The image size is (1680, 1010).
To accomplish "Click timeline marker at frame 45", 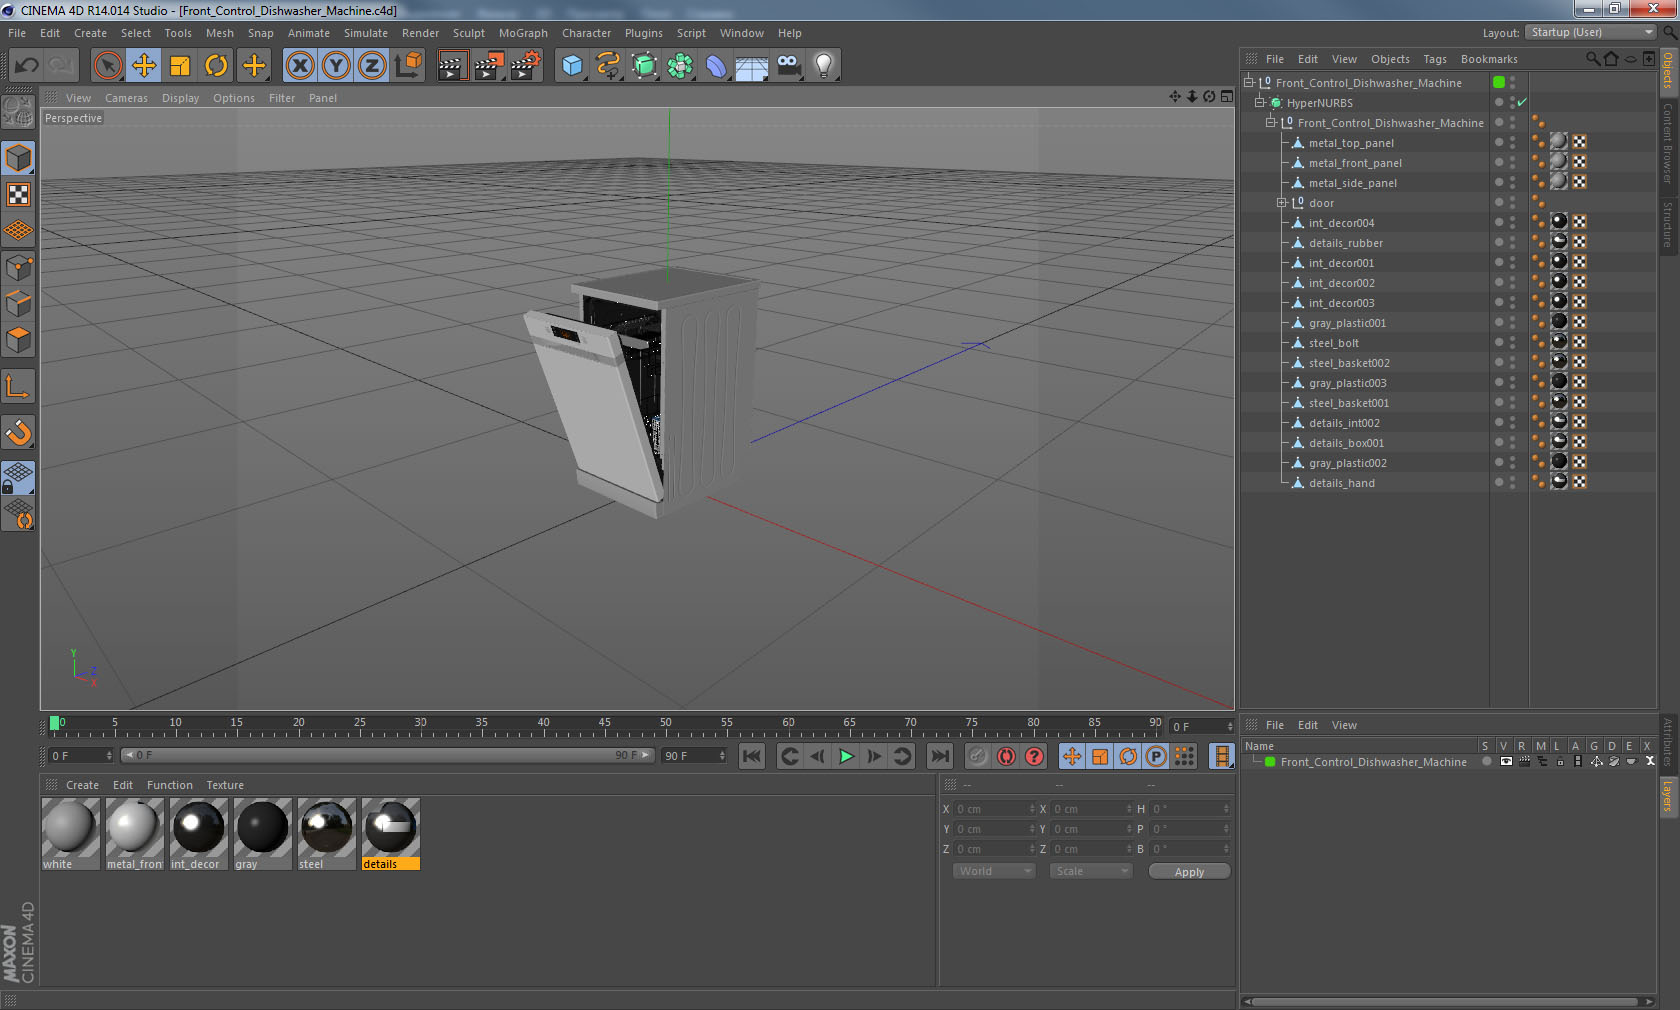I will pos(604,724).
